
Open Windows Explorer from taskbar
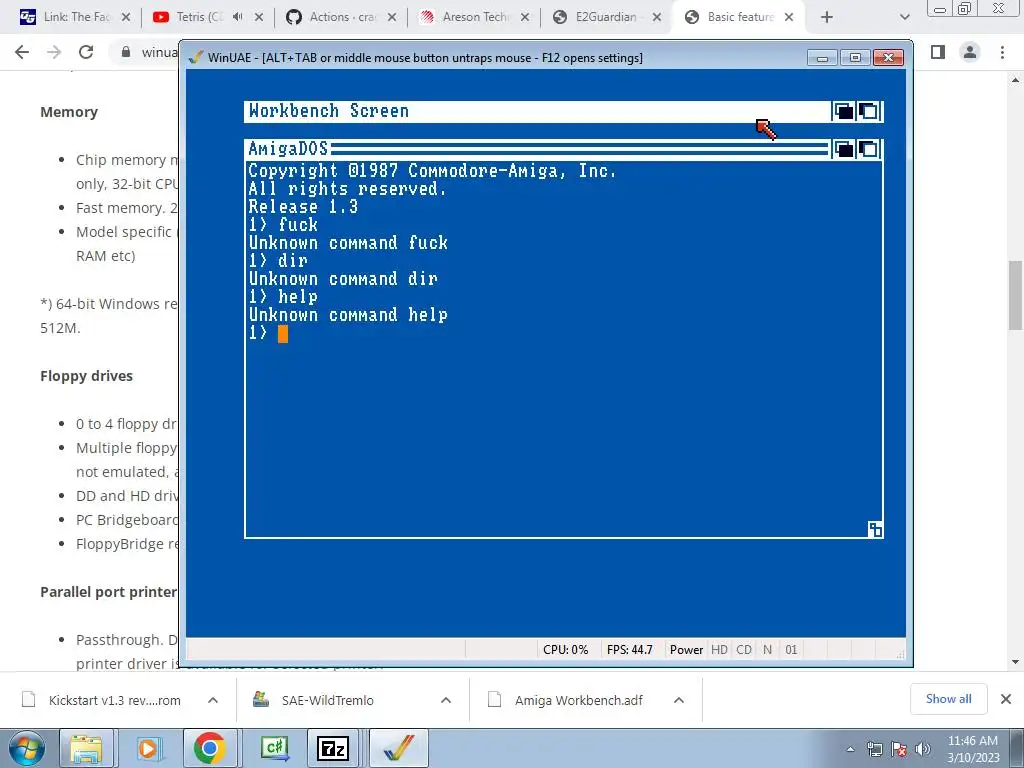tap(87, 748)
